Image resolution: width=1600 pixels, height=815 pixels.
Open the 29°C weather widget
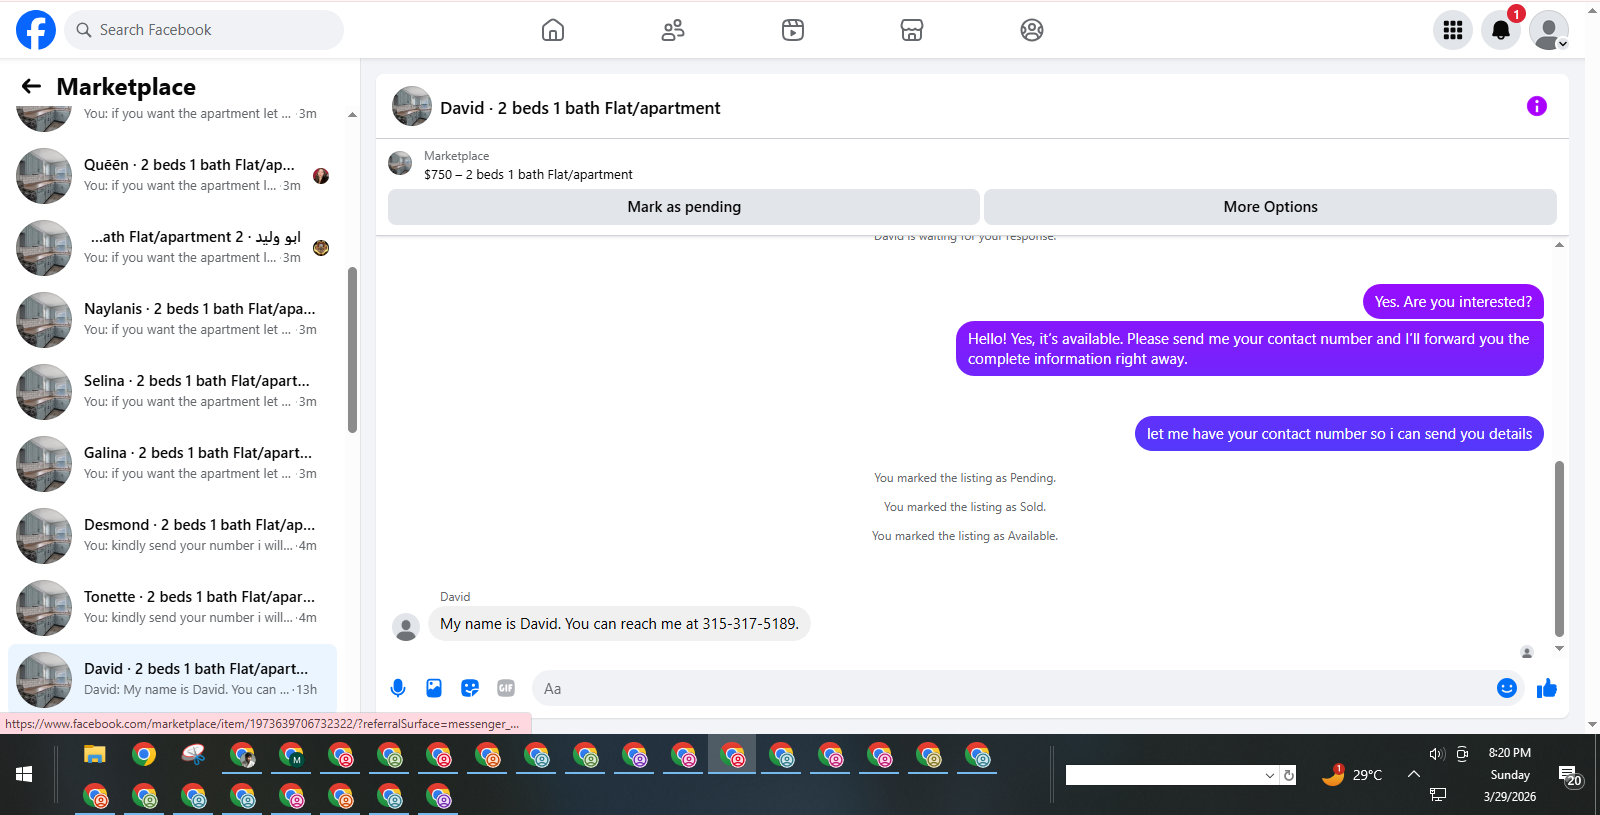(1352, 775)
